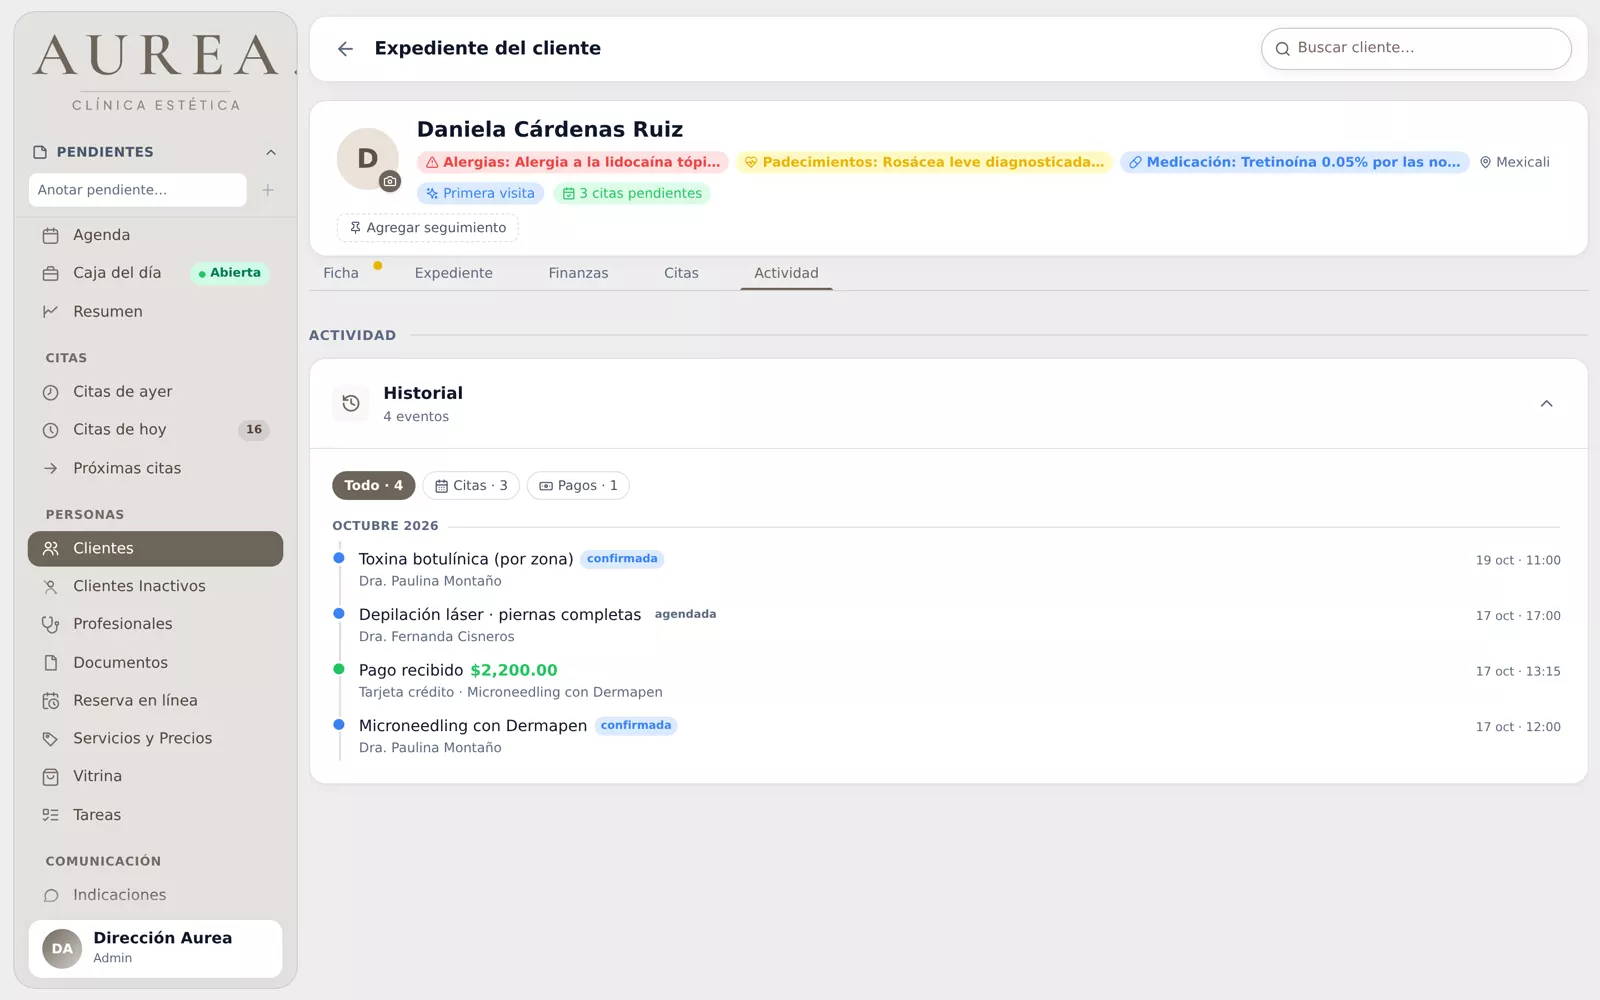Open the Pago recibido $2,200.00 entry
The height and width of the screenshot is (1000, 1600).
[x=946, y=680]
